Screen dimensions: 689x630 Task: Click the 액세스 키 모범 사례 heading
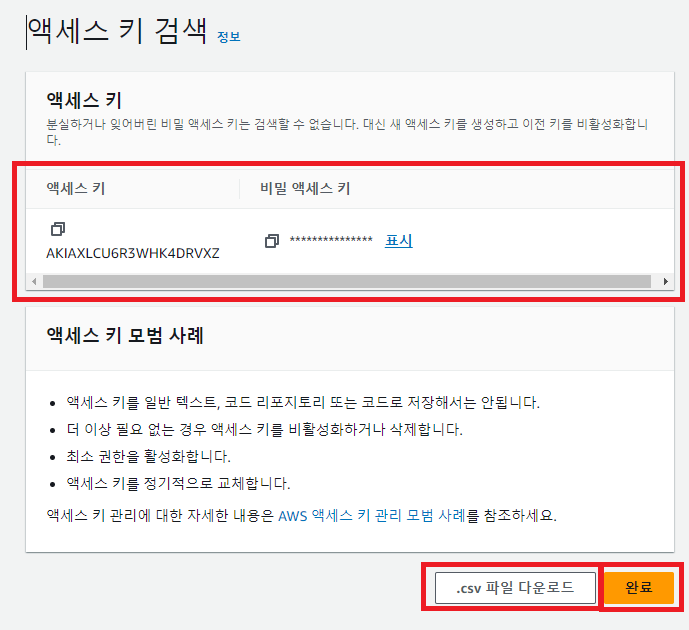tap(125, 336)
